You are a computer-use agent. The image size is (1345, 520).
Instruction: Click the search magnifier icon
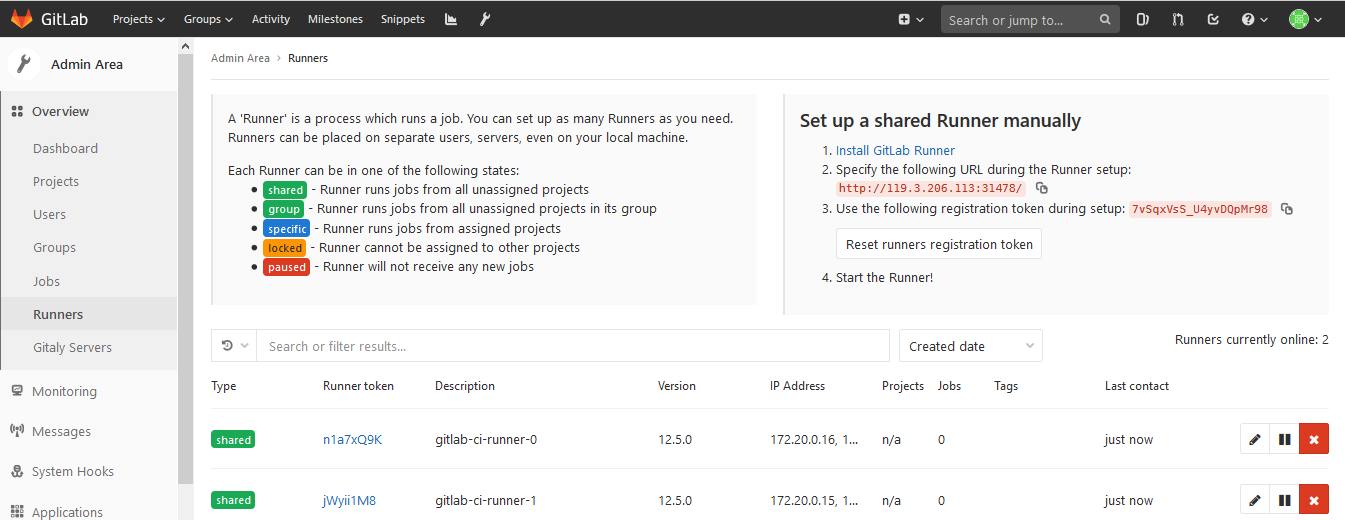[1104, 19]
